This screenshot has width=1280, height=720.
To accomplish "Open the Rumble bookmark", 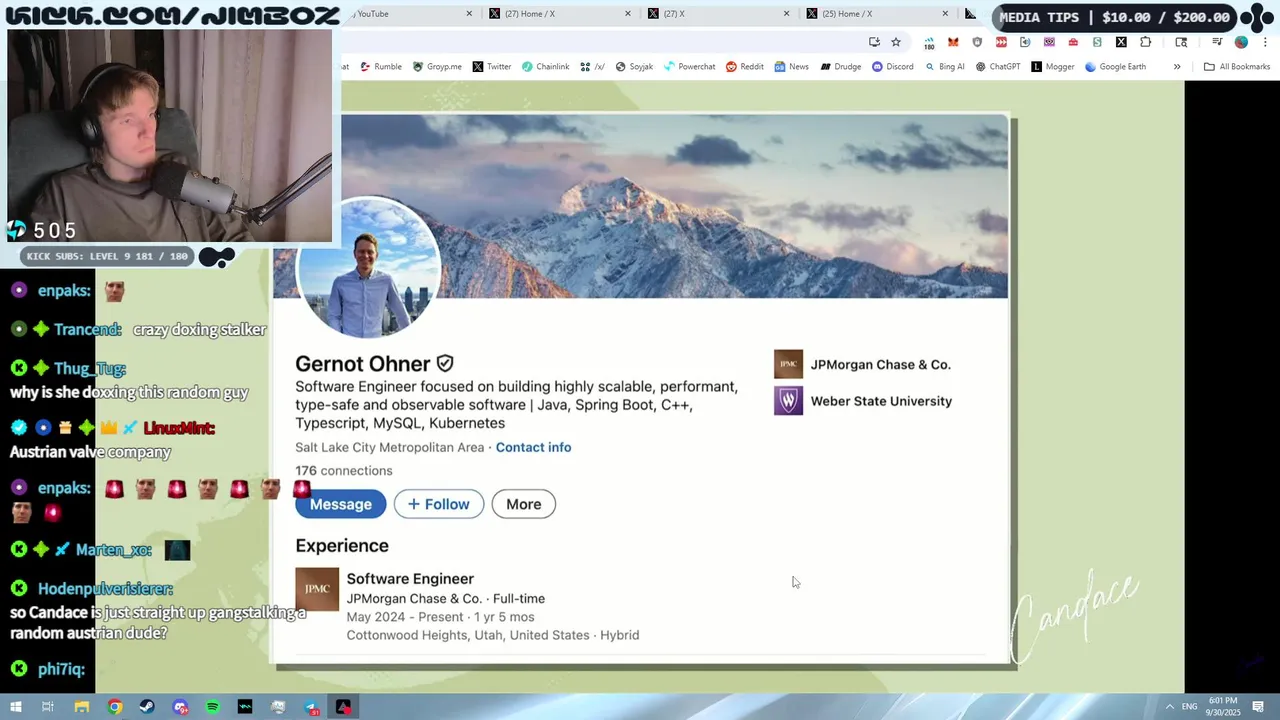I will [x=380, y=67].
